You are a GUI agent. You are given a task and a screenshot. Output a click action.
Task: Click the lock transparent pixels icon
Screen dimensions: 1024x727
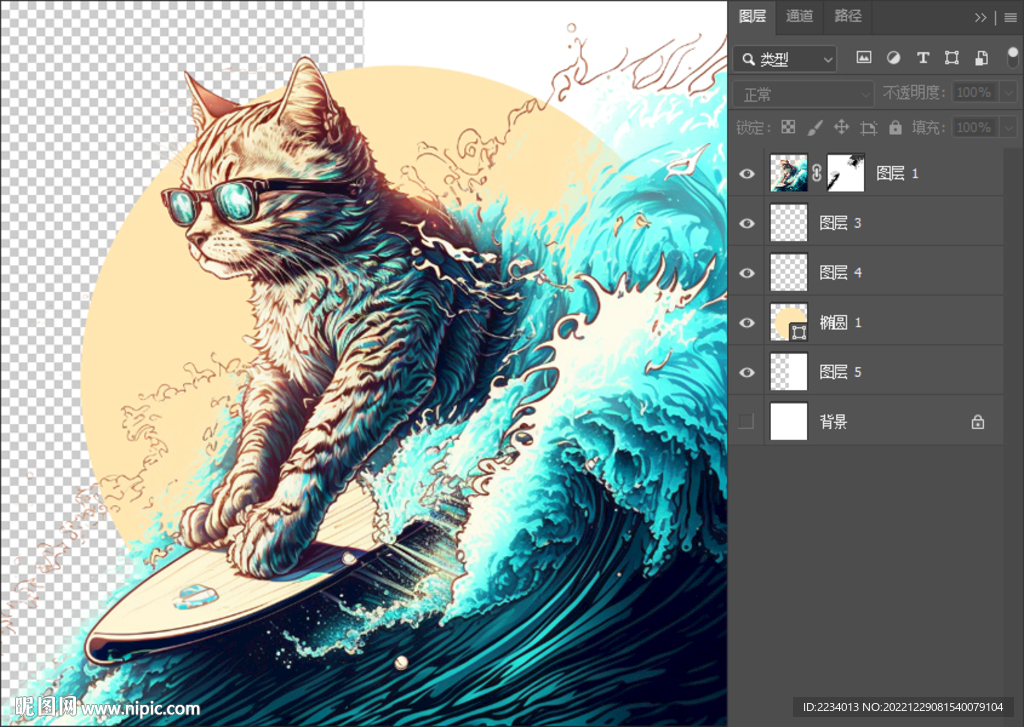[788, 127]
